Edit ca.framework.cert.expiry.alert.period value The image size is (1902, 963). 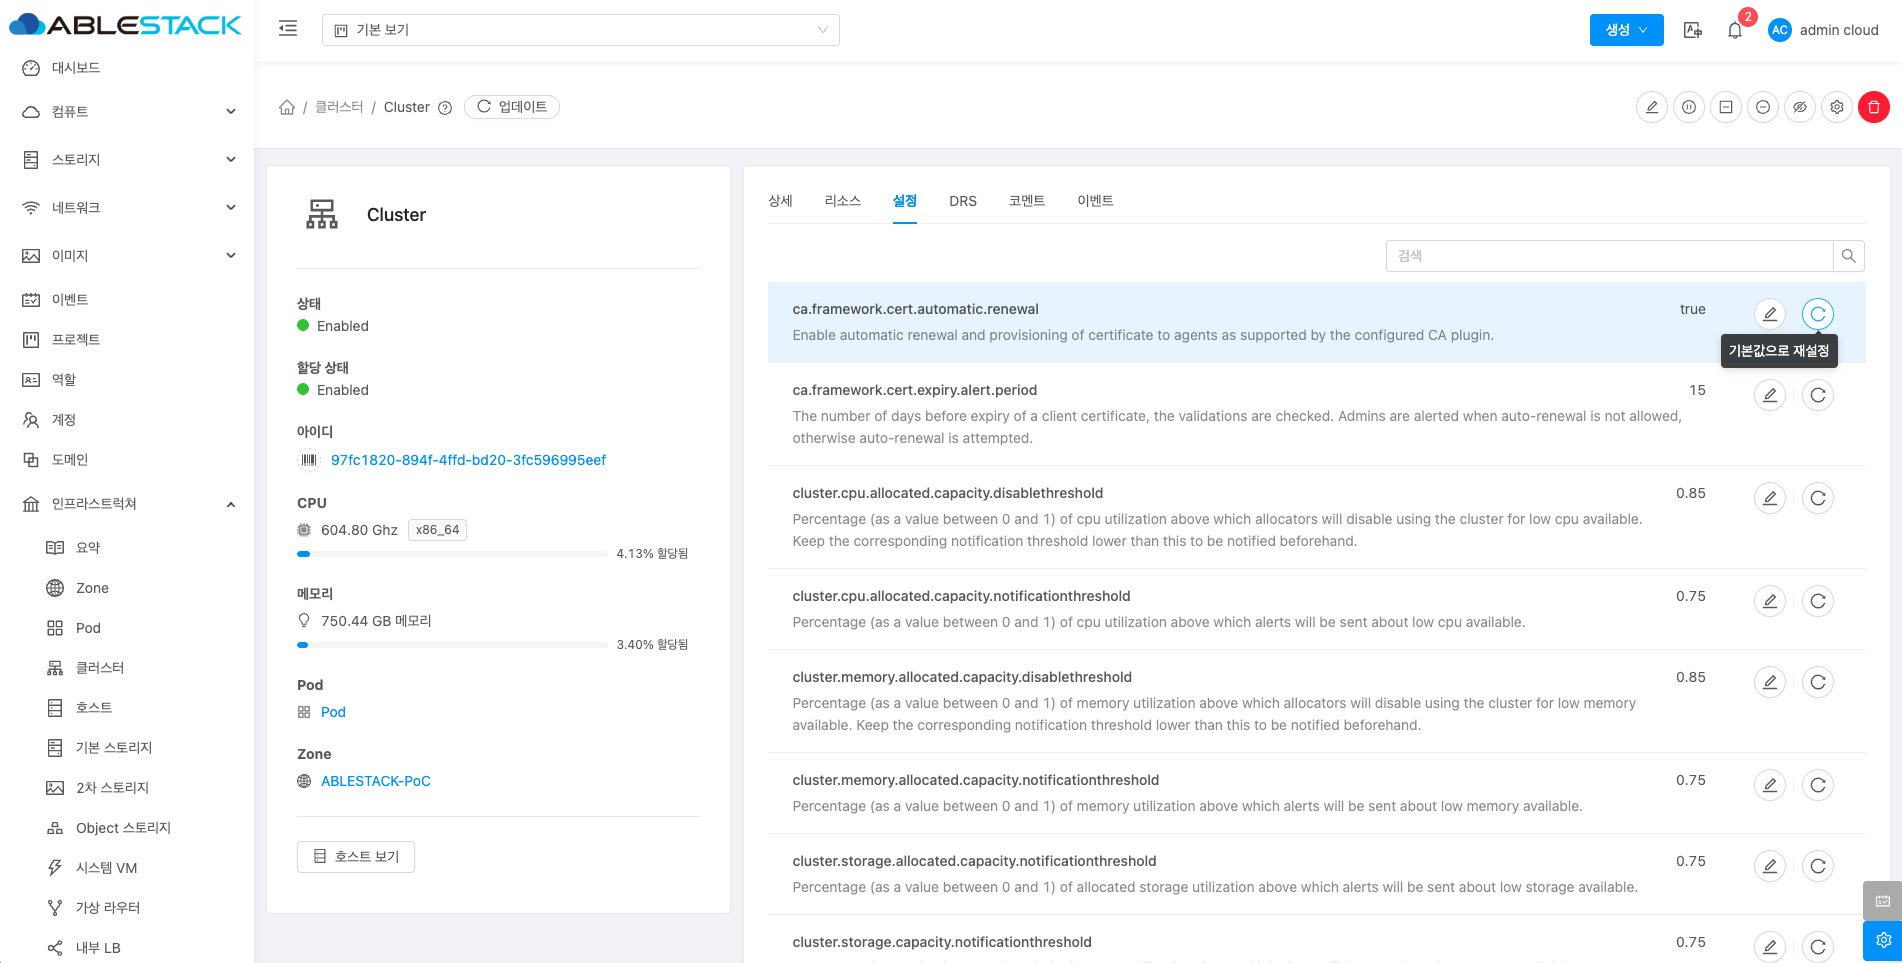click(1769, 395)
